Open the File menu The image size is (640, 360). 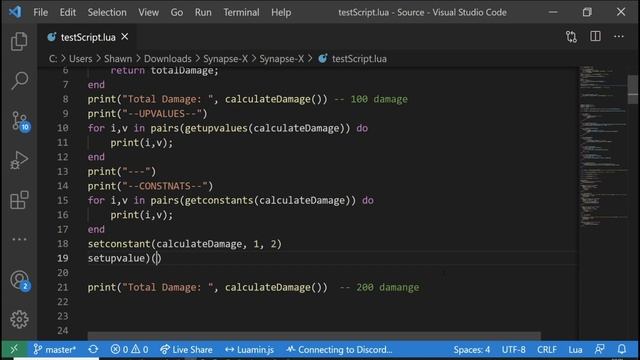(40, 12)
